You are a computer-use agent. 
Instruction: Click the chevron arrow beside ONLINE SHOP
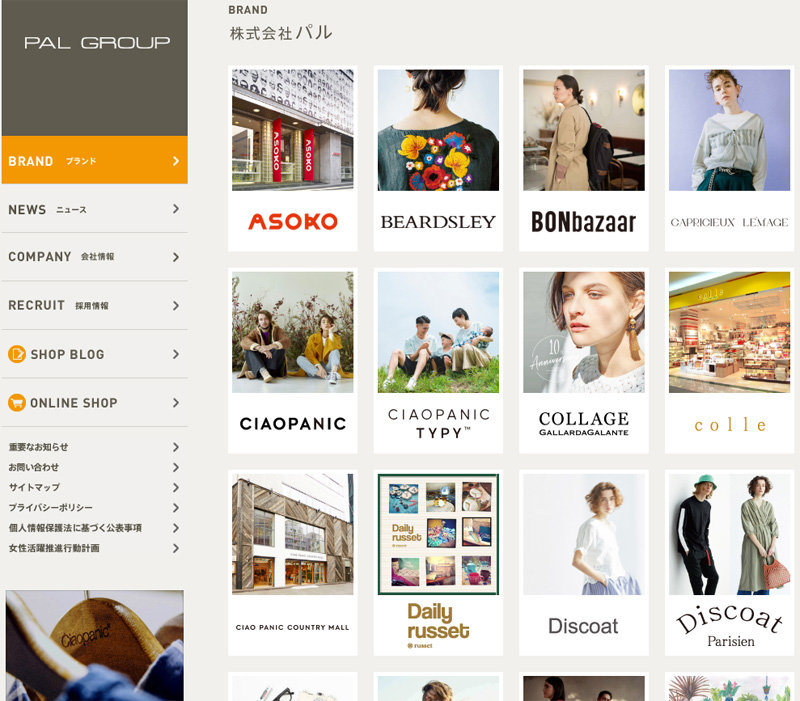(x=176, y=403)
